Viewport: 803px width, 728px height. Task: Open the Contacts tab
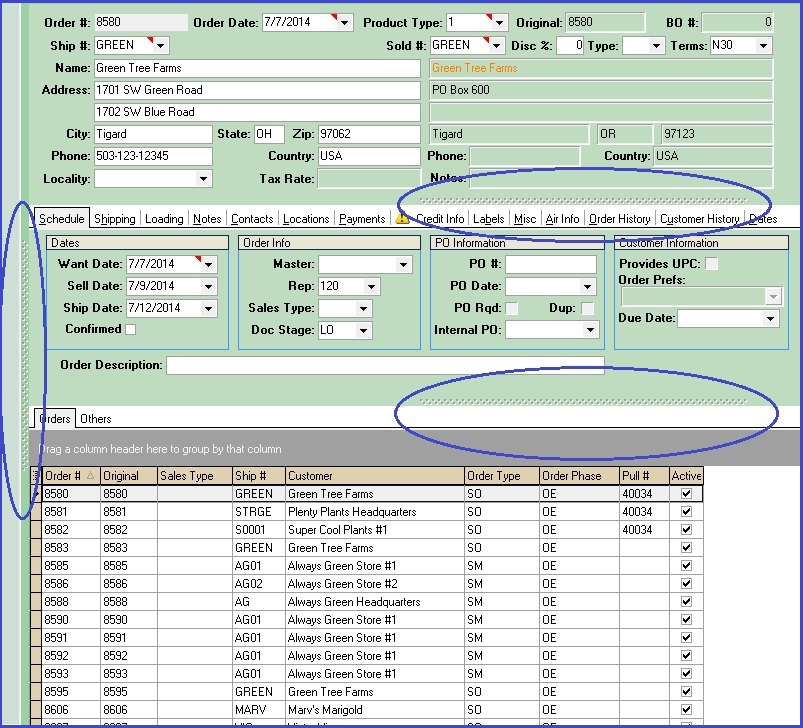point(252,219)
